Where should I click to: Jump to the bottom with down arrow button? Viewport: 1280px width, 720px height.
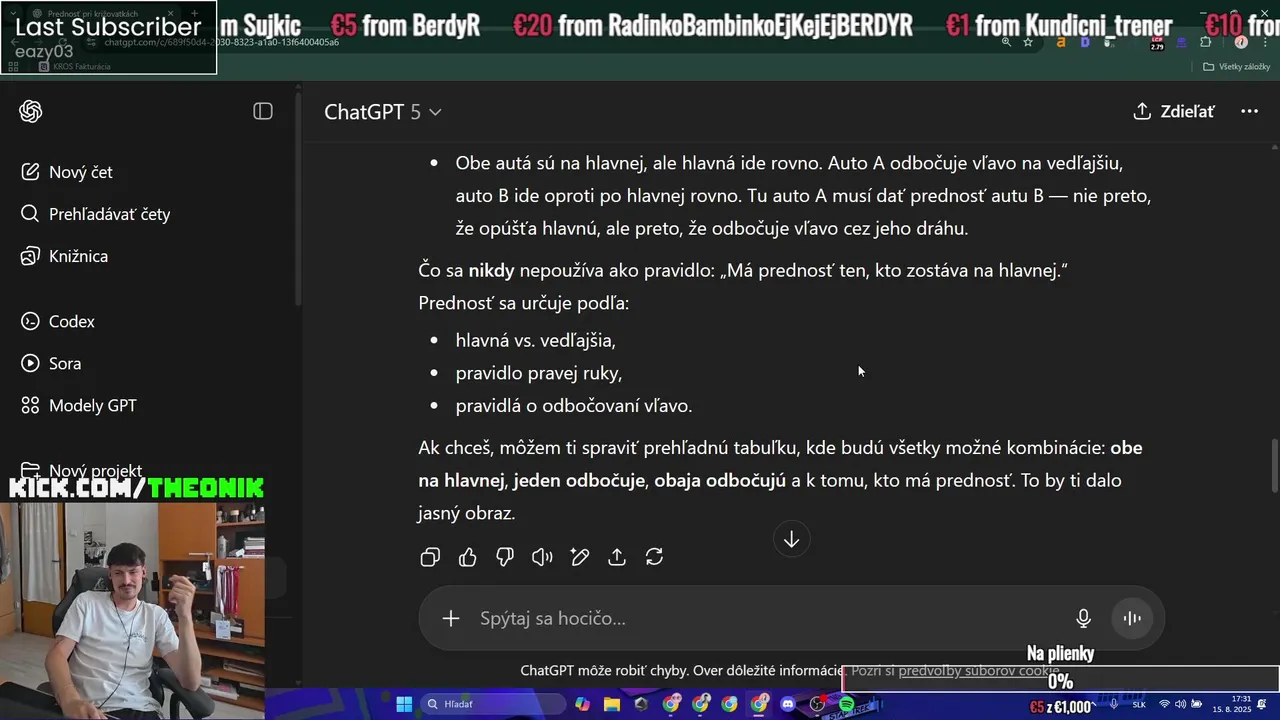coord(791,539)
